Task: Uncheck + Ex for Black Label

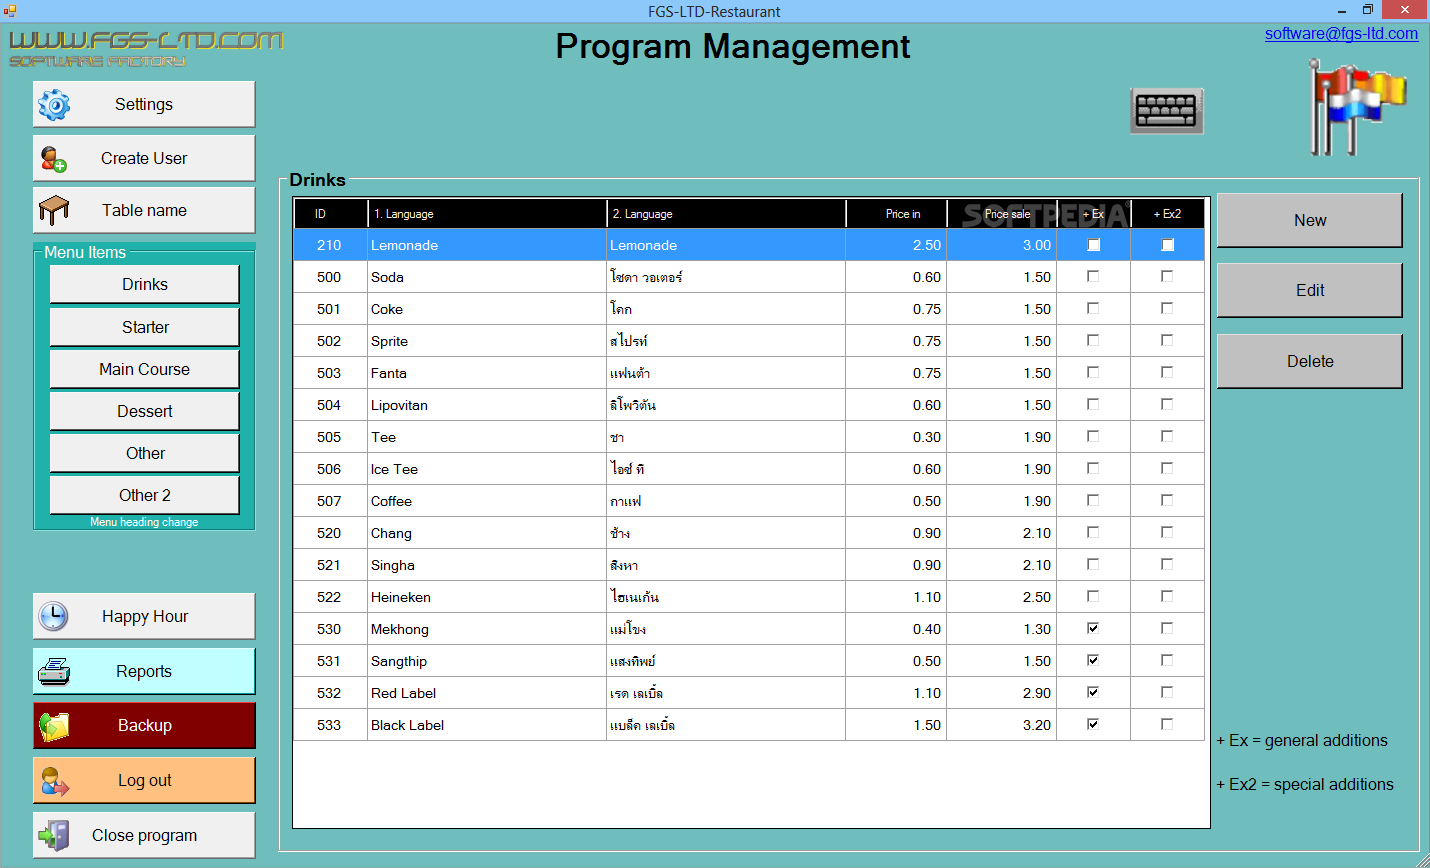Action: [x=1093, y=725]
